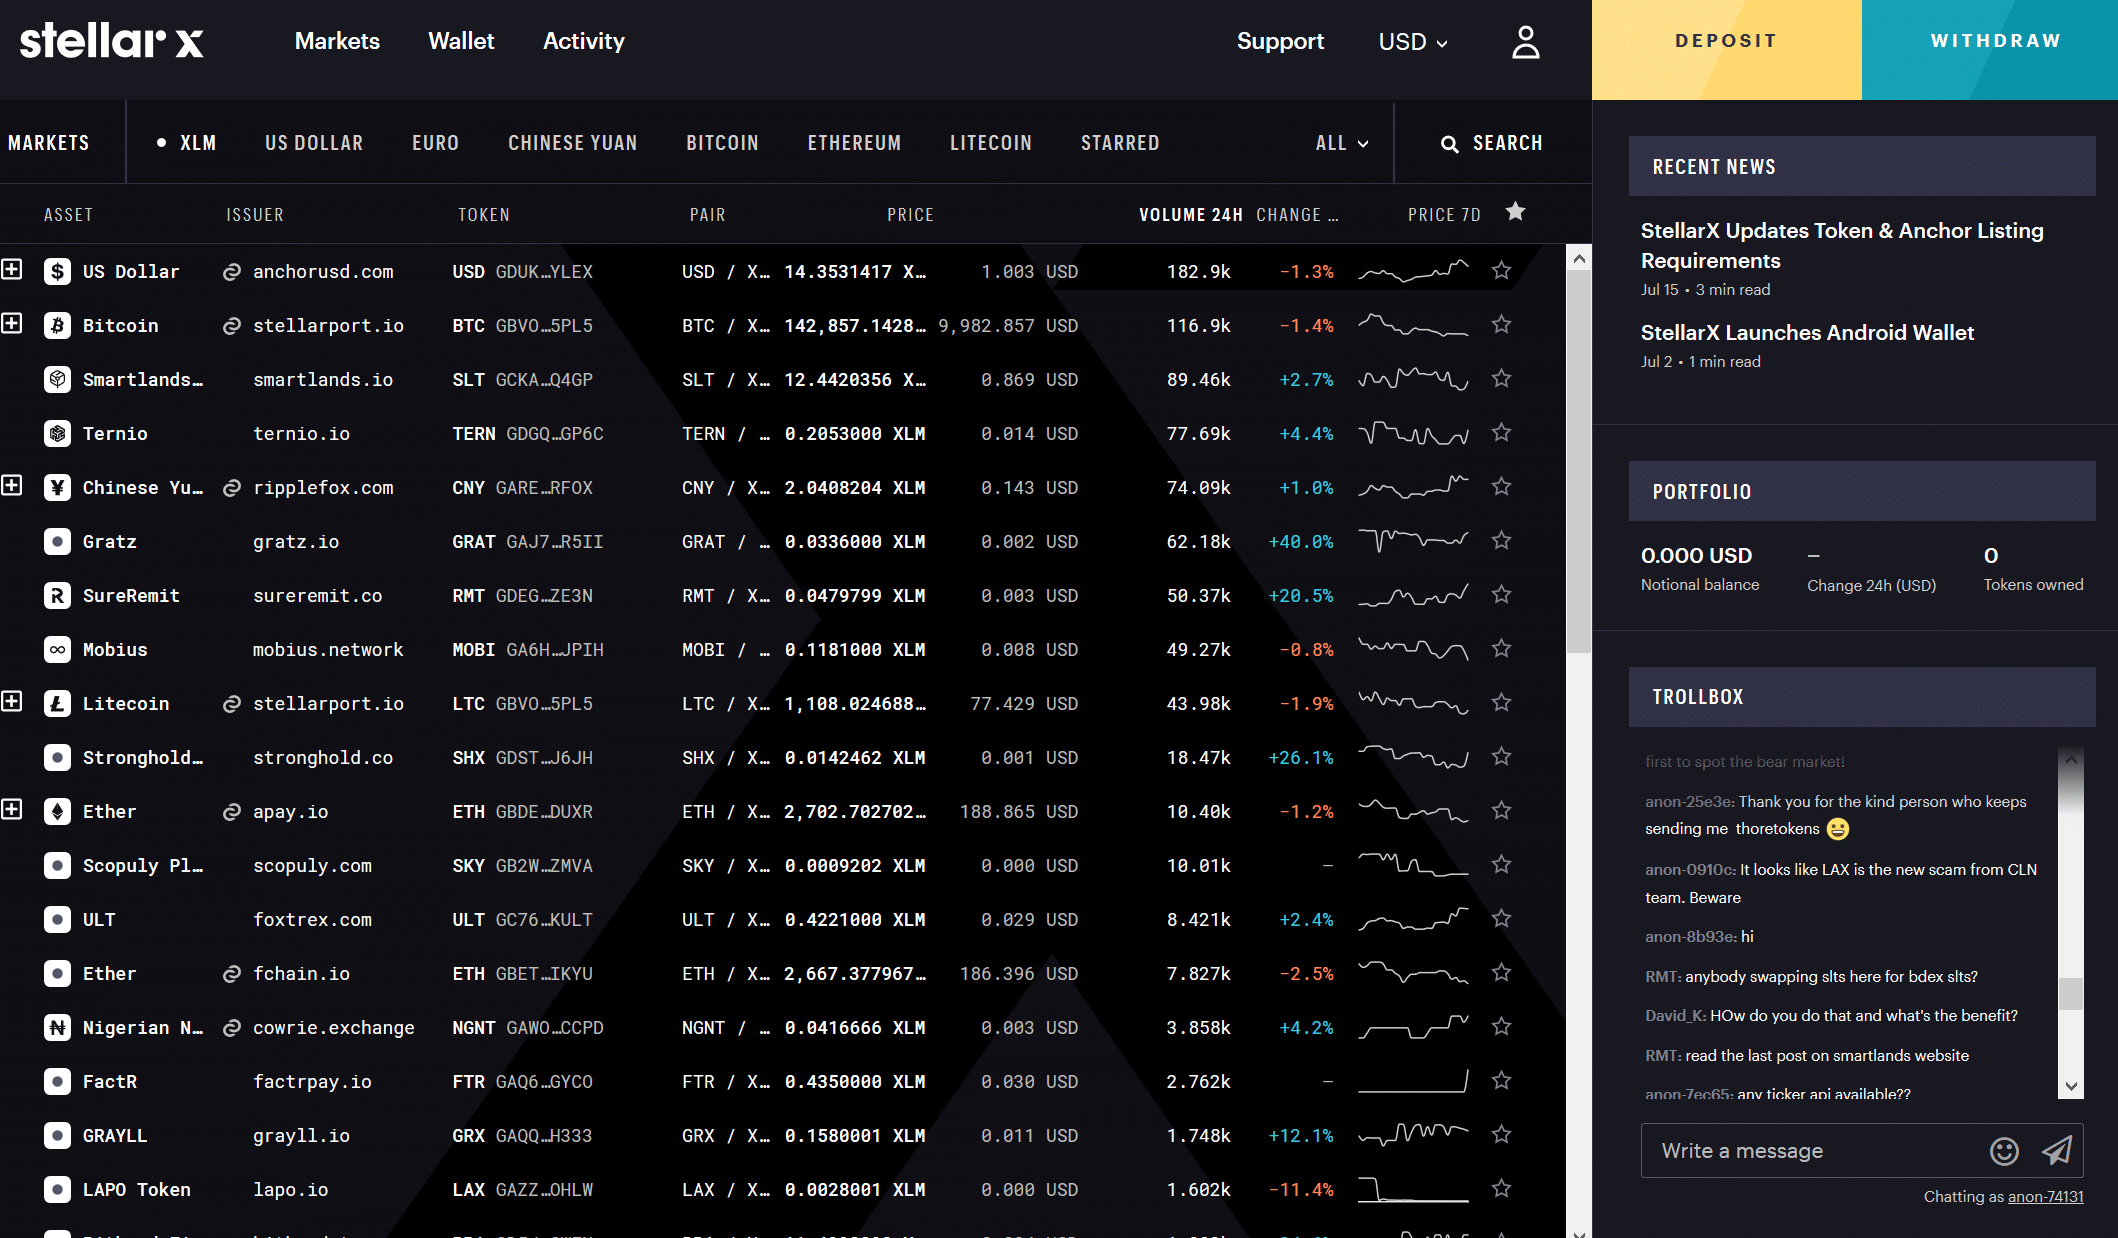Click the markets table scrollbar thumb
Screen dimensions: 2118x1238
click(x=1579, y=460)
